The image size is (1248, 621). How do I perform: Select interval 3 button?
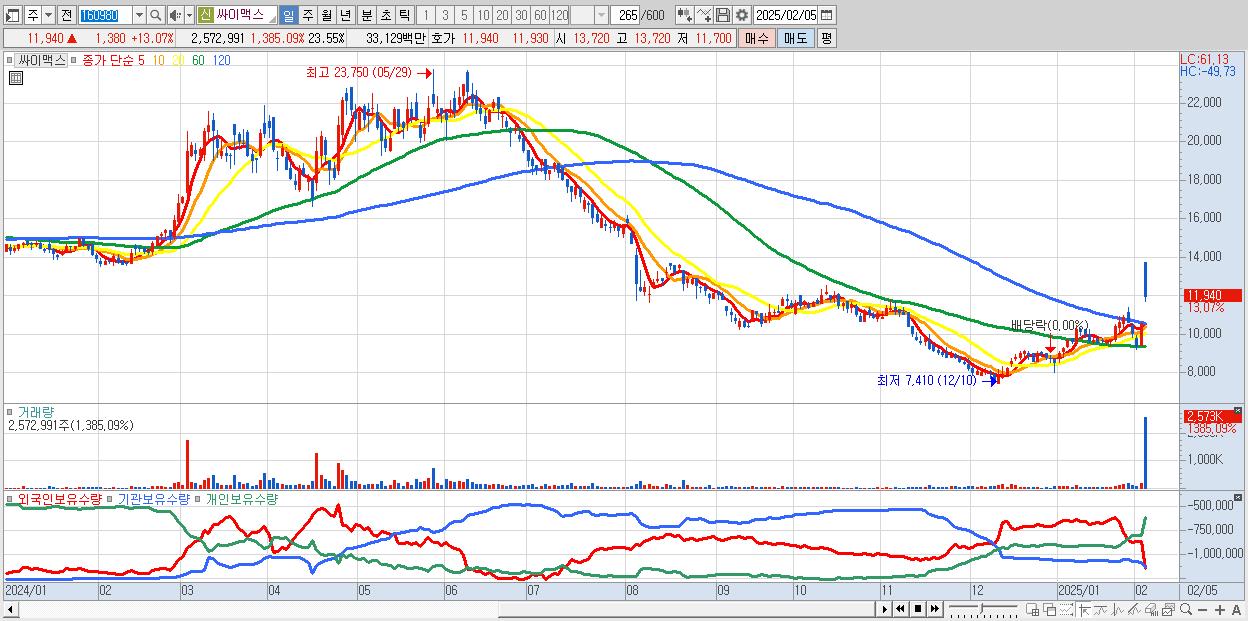tap(445, 15)
